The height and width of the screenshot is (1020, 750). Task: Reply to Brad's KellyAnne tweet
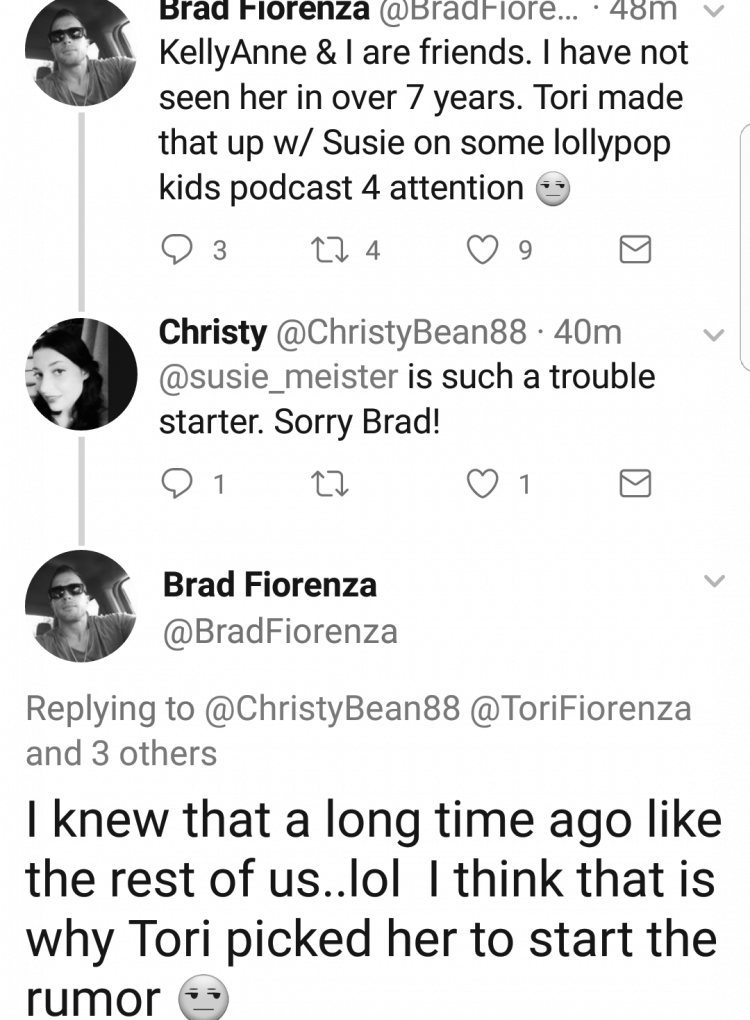point(177,250)
